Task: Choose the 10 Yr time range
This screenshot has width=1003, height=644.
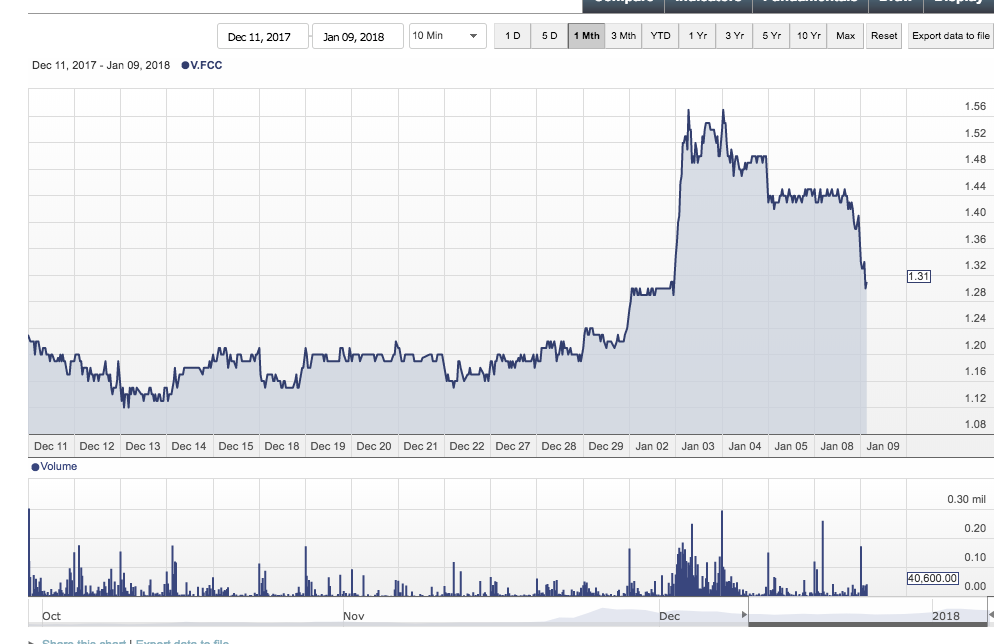Action: click(x=808, y=36)
